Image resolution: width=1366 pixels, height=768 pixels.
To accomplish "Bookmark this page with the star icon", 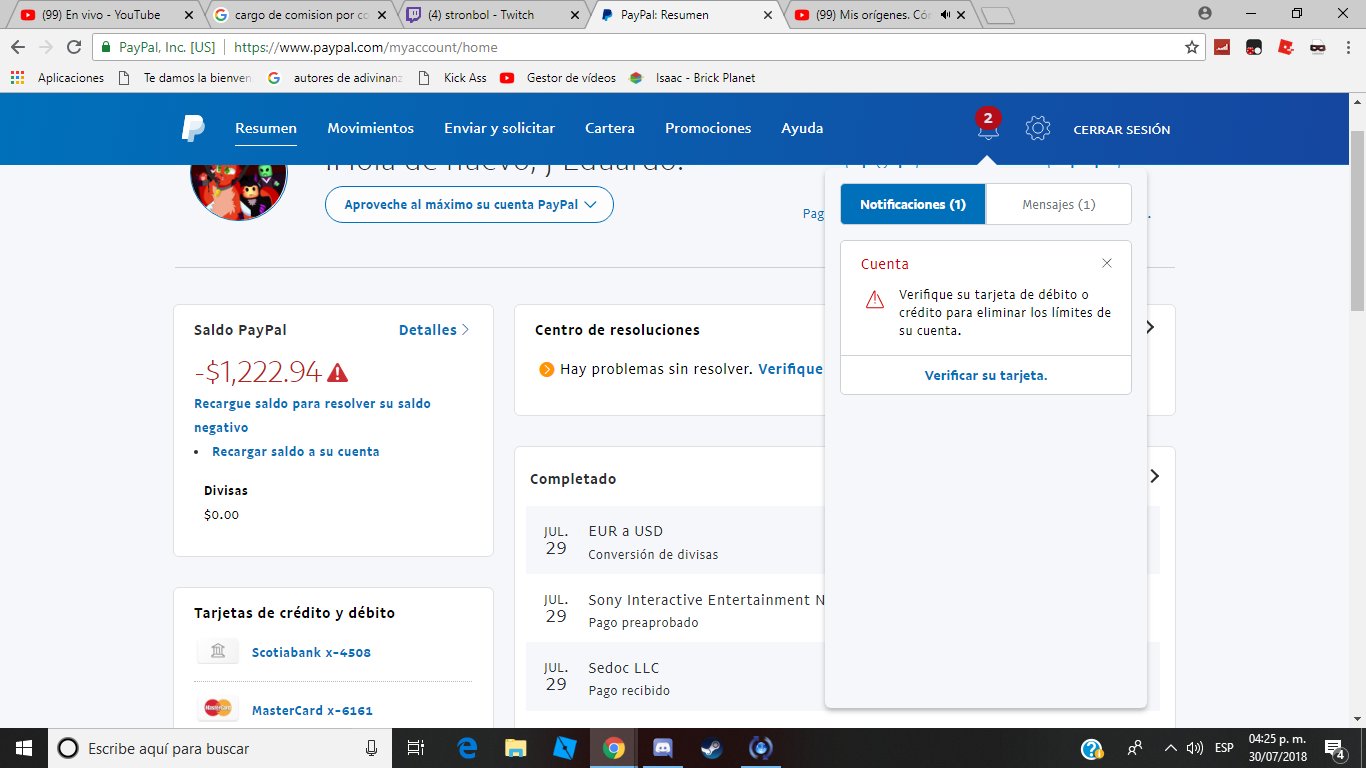I will click(1191, 47).
